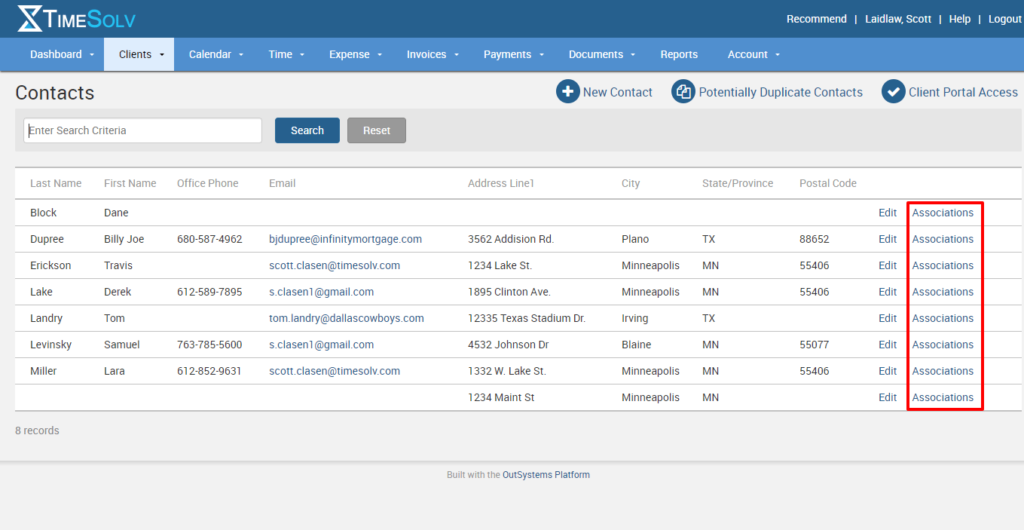Open the Payments menu

[514, 54]
